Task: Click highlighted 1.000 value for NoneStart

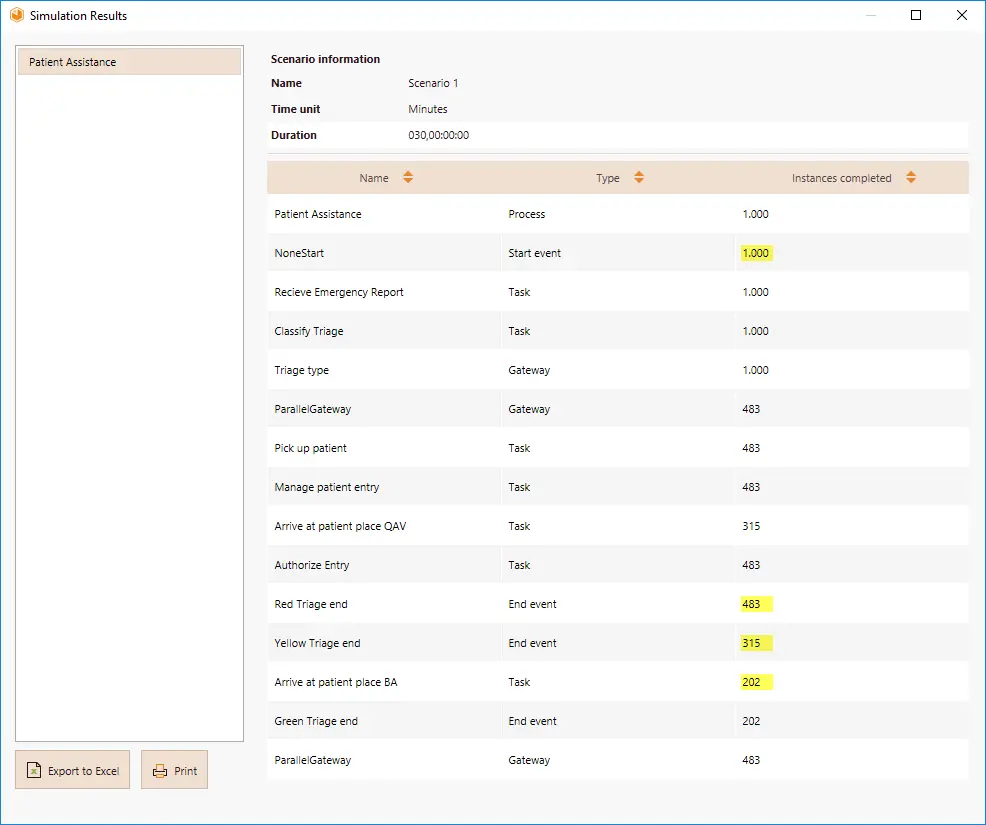Action: click(756, 253)
